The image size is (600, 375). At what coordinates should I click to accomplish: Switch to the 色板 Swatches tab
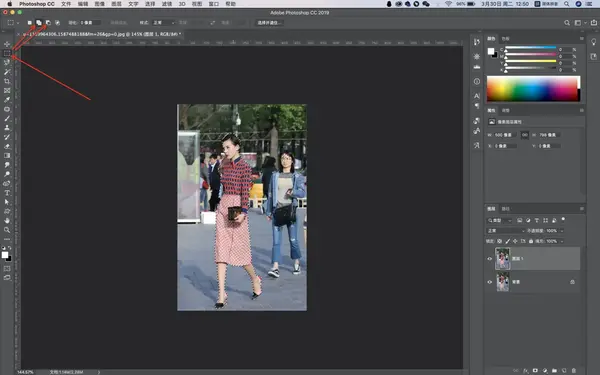click(x=505, y=39)
